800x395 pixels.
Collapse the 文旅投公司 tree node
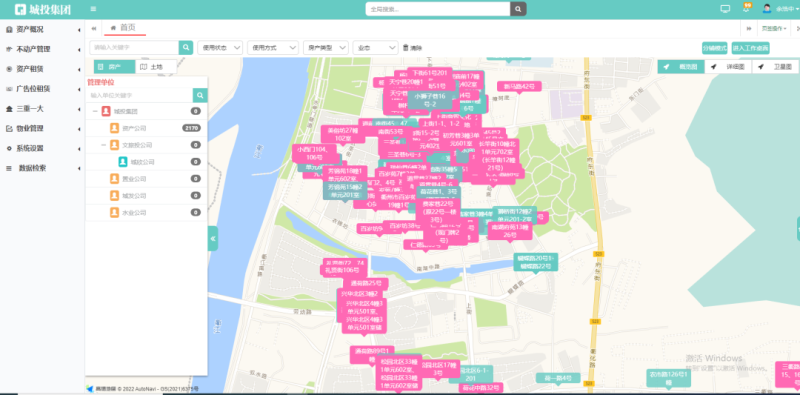[104, 145]
